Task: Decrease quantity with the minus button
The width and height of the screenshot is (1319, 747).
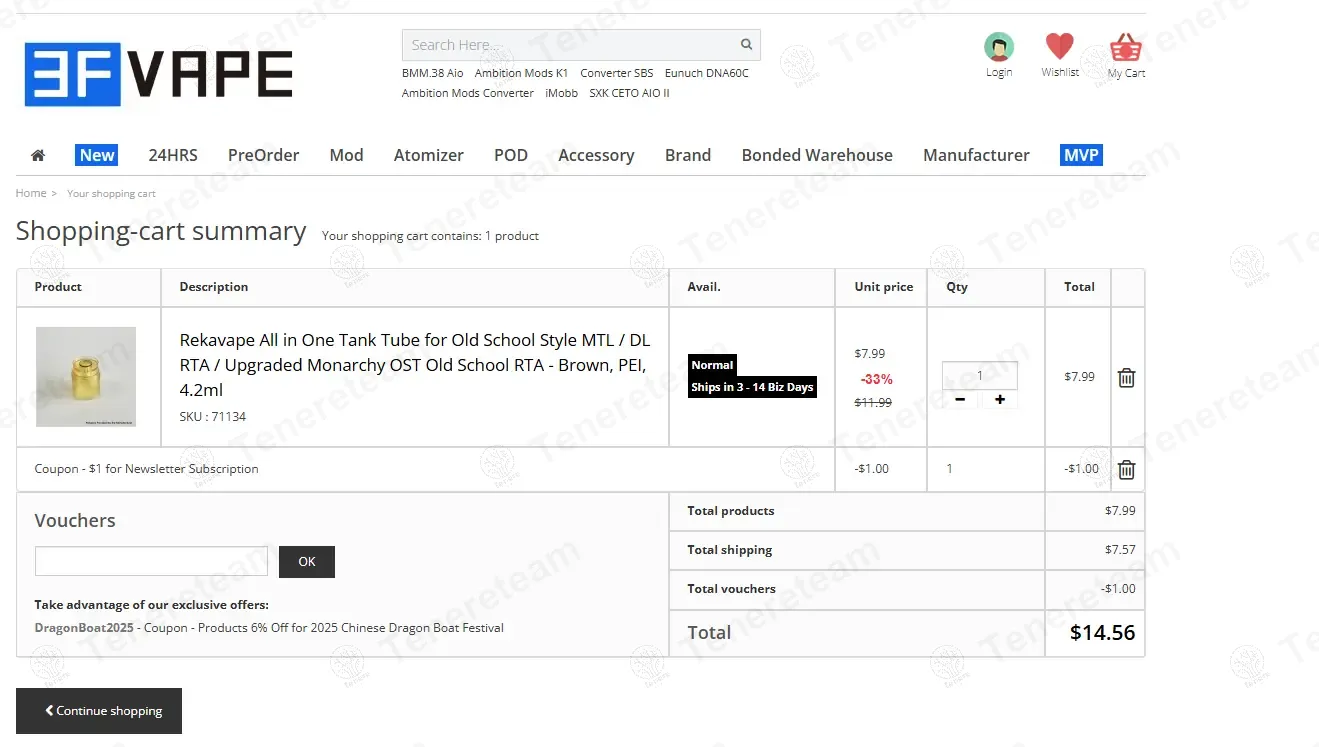Action: click(x=960, y=400)
